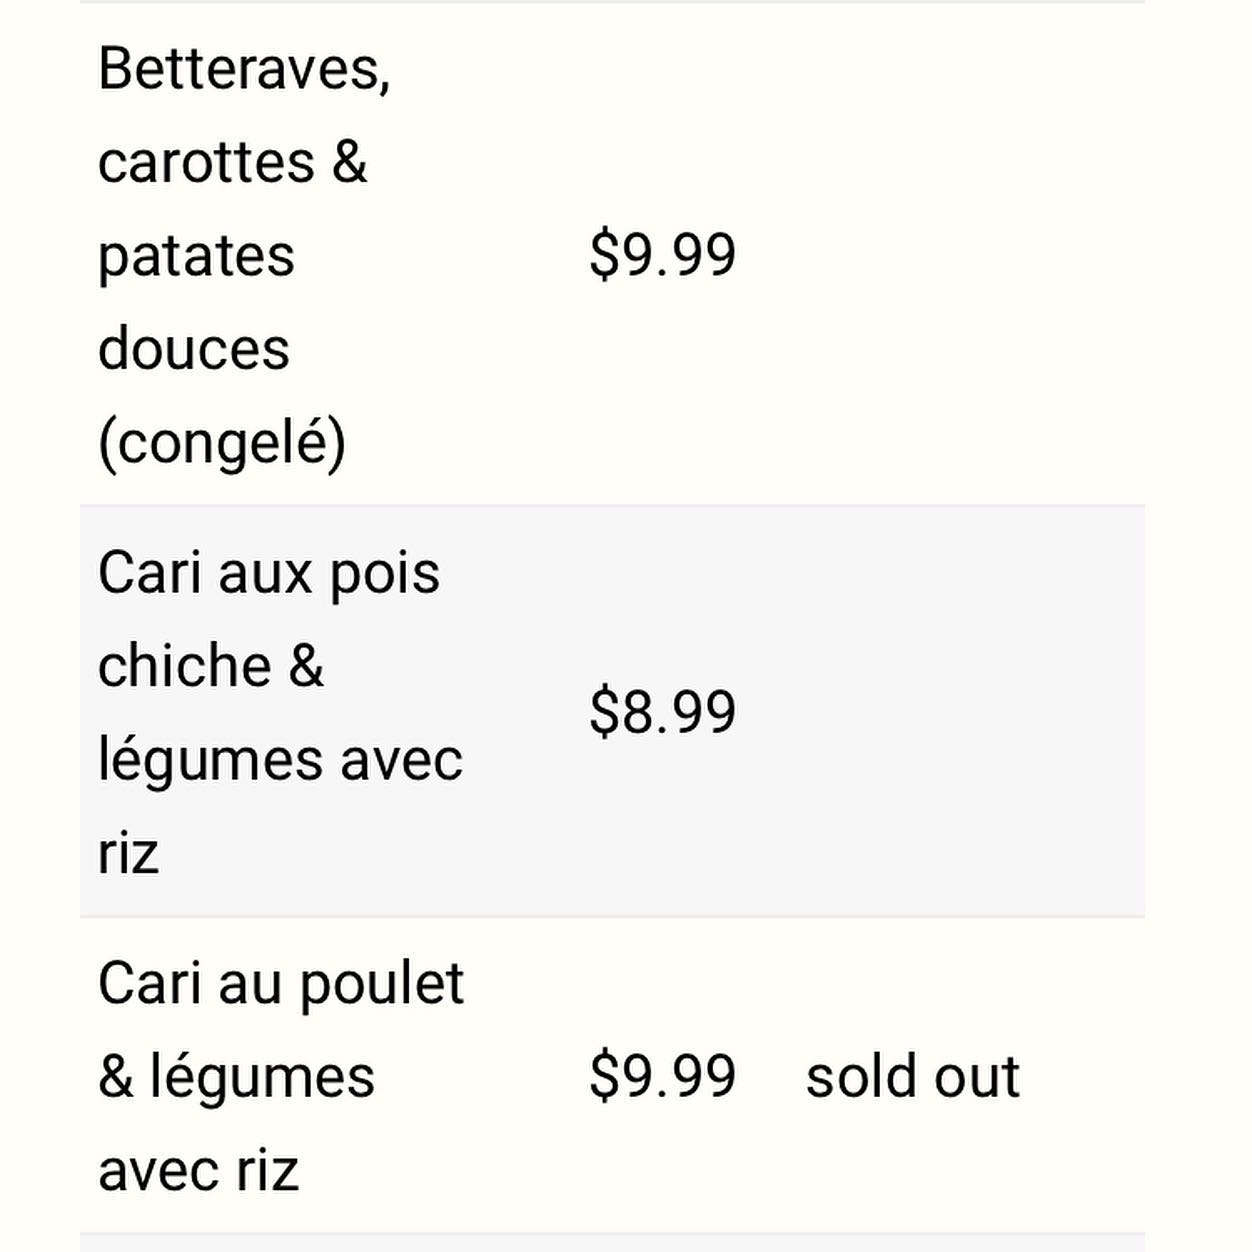This screenshot has height=1252, width=1252.
Task: Click the 'carottes &' text line
Action: [232, 162]
